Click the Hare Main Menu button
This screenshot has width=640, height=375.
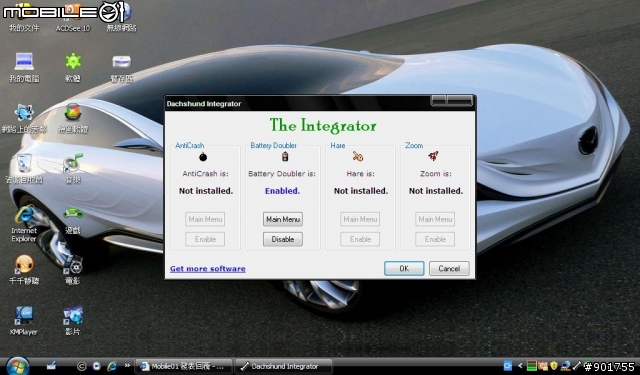tap(360, 219)
